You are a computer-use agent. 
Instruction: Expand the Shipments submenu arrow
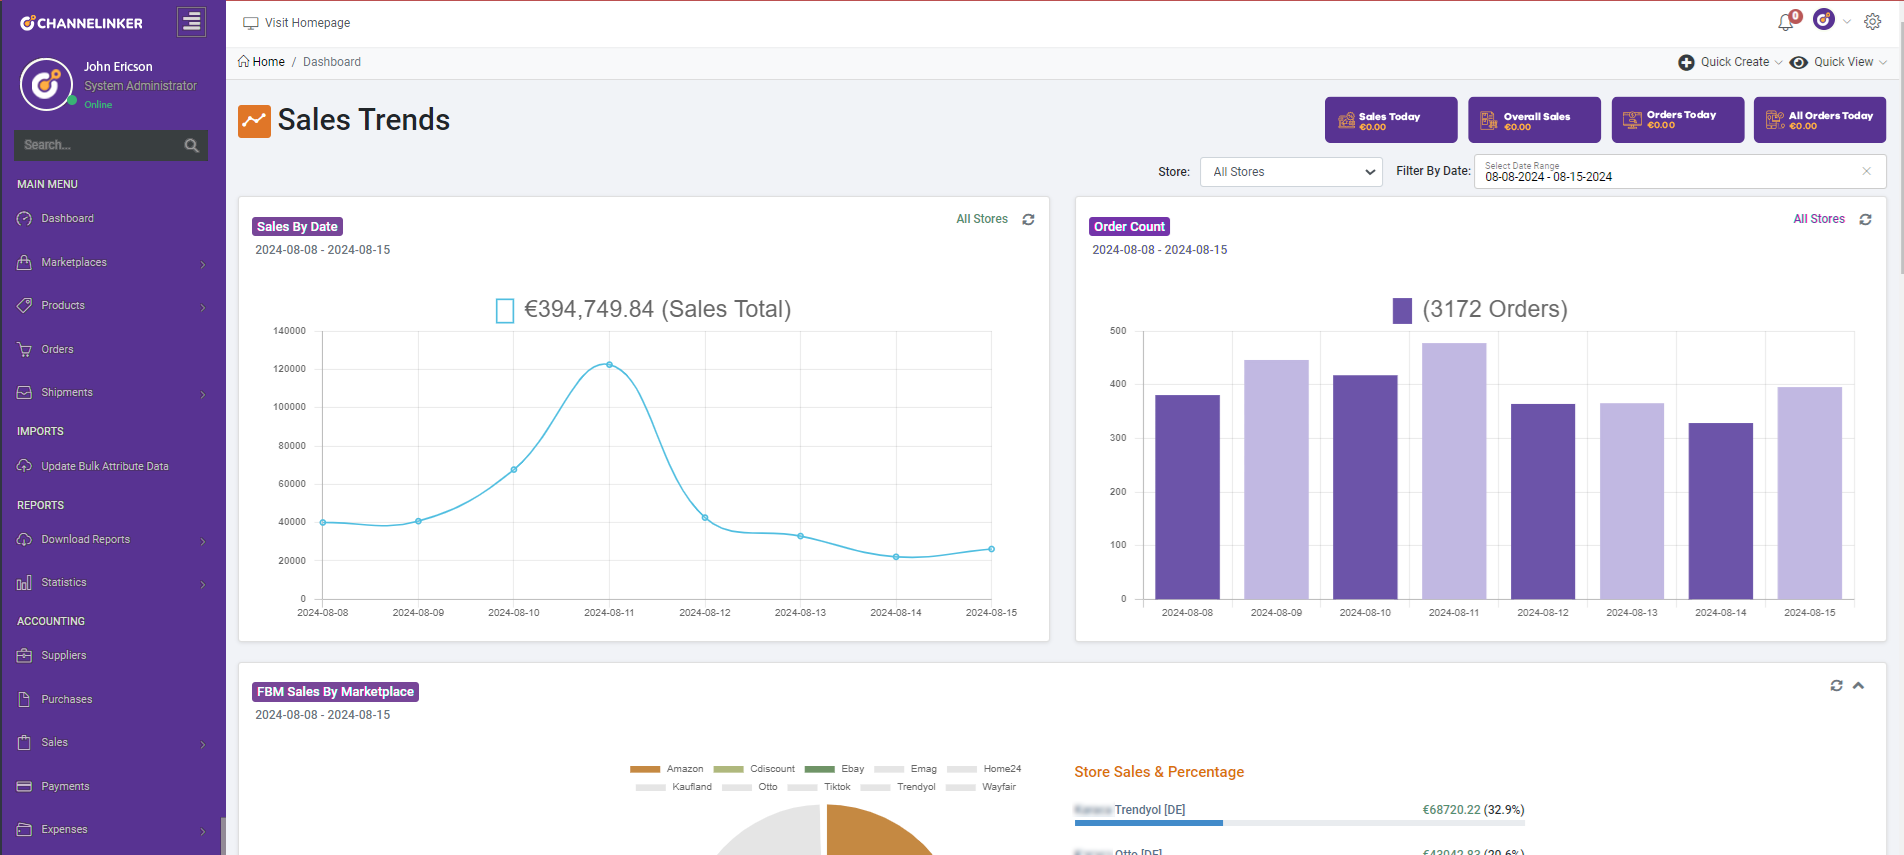[x=203, y=394]
